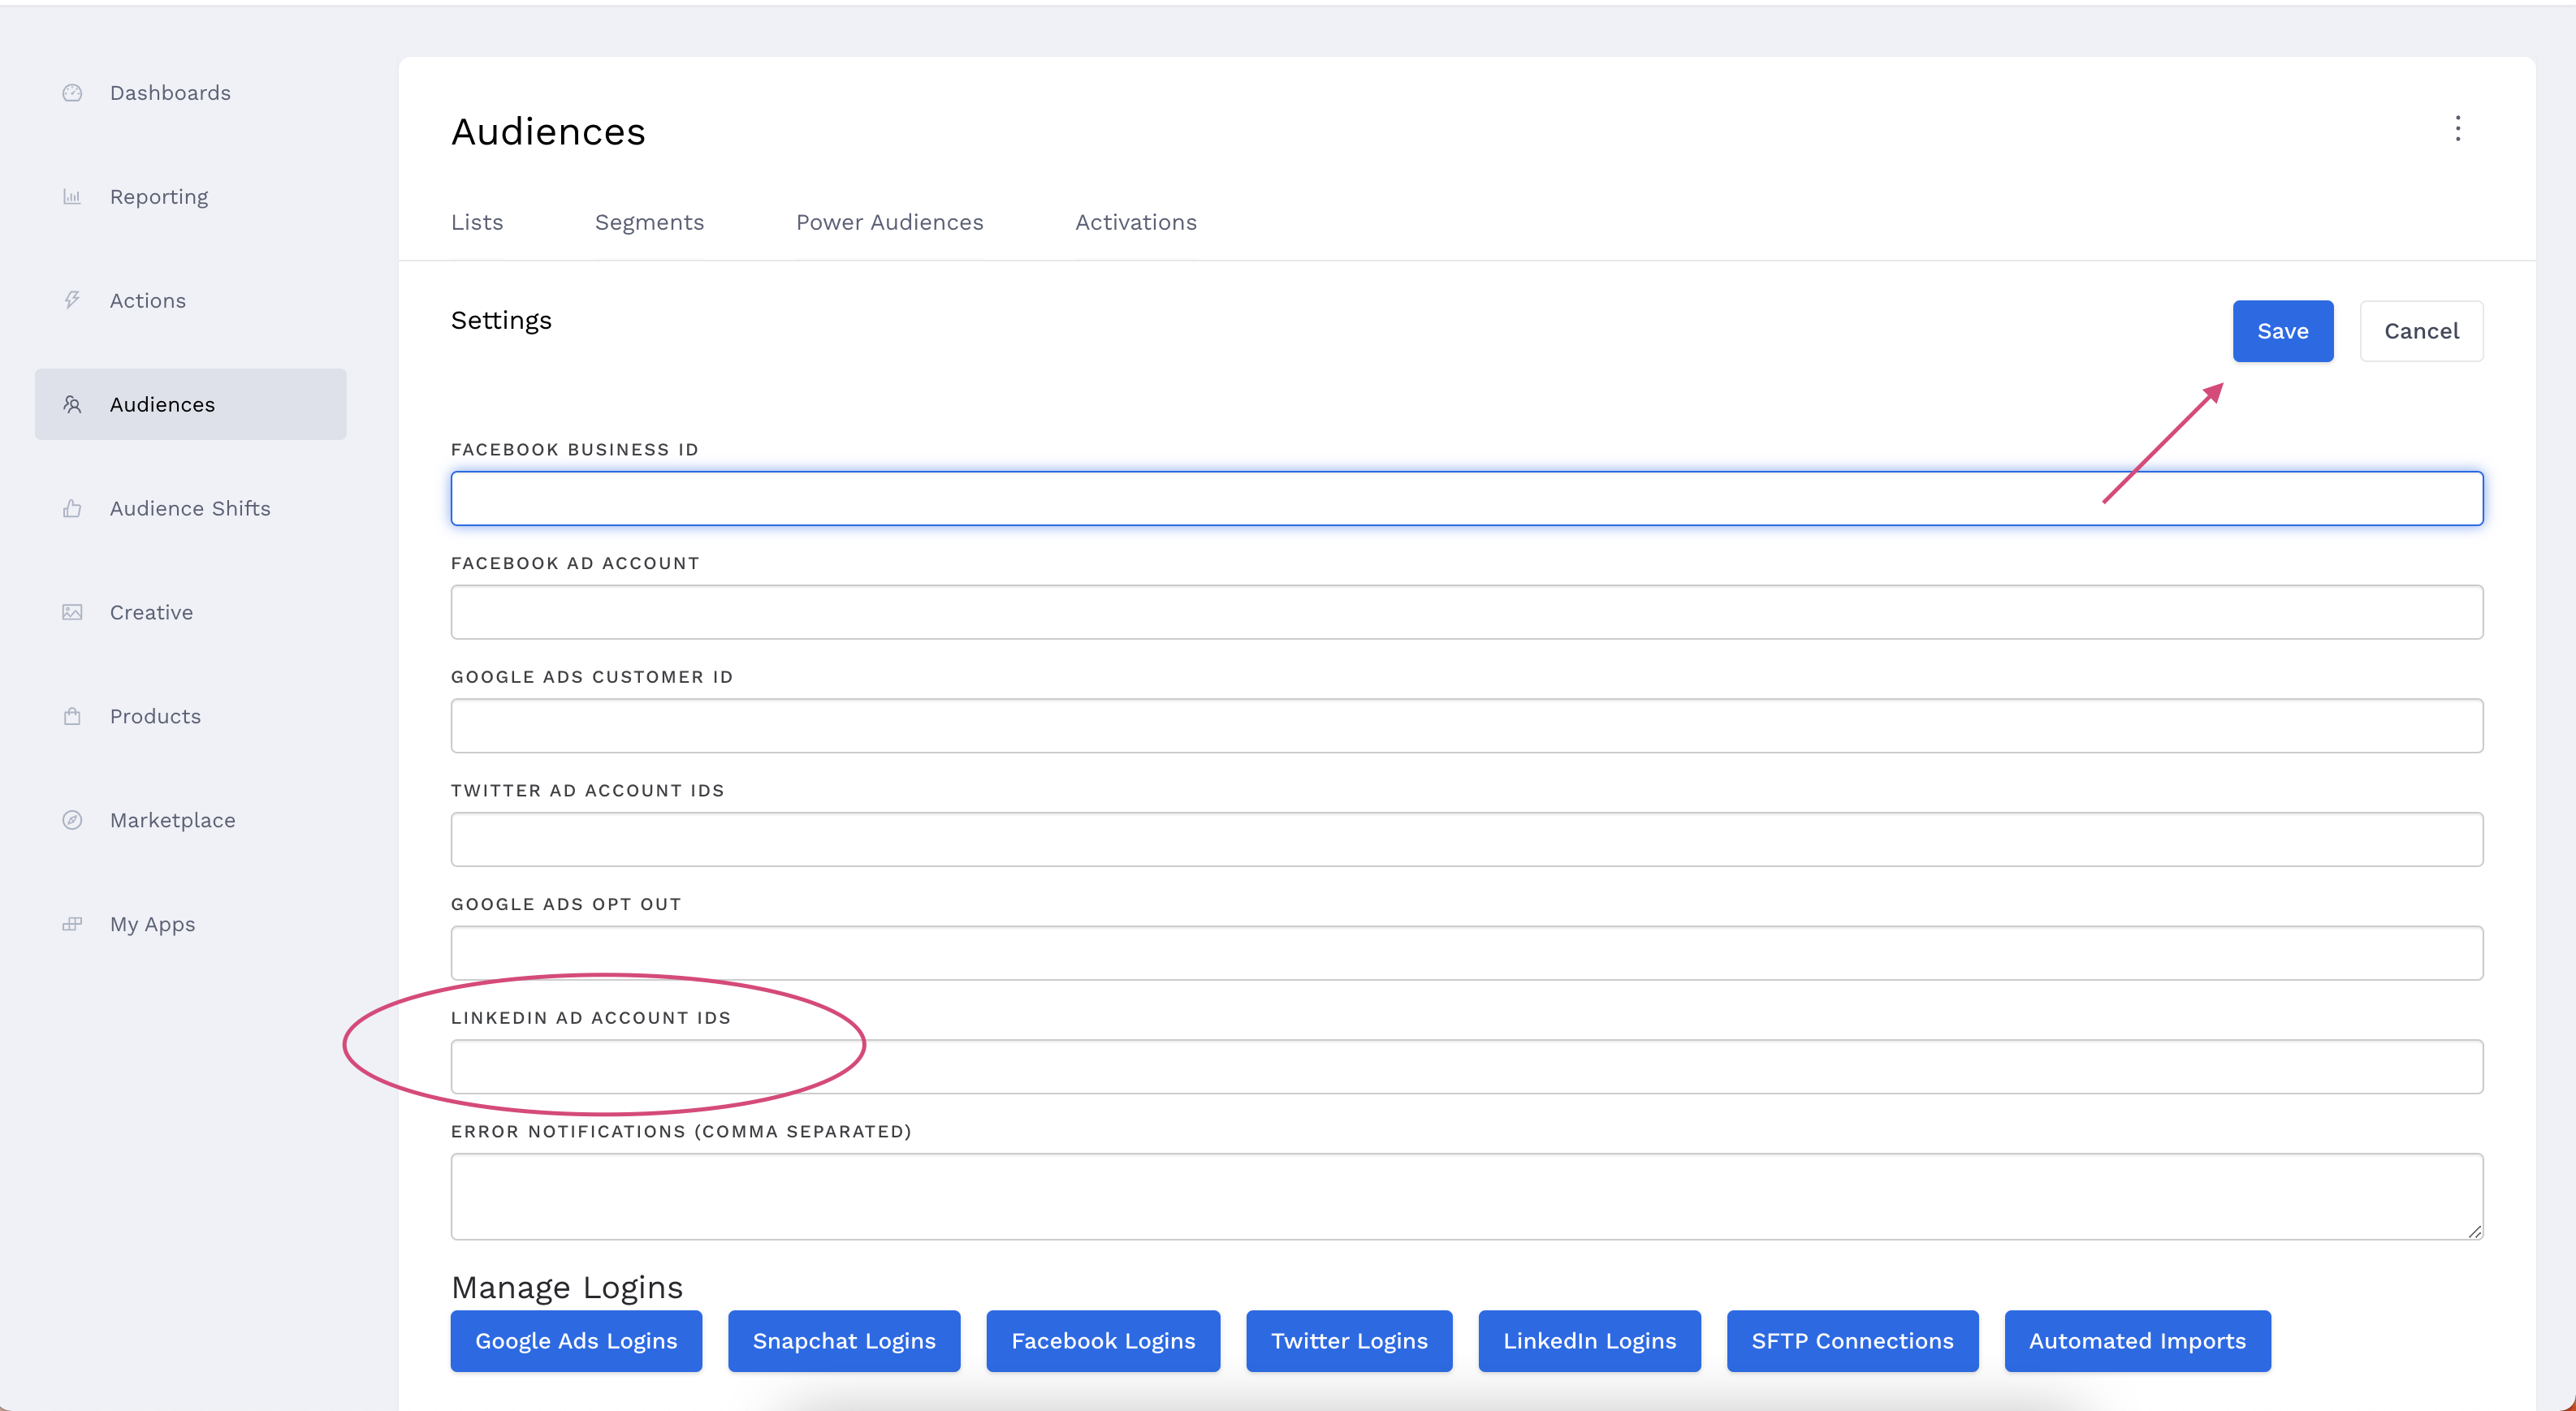Click the Marketplace compass icon
Image resolution: width=2576 pixels, height=1411 pixels.
(x=72, y=820)
